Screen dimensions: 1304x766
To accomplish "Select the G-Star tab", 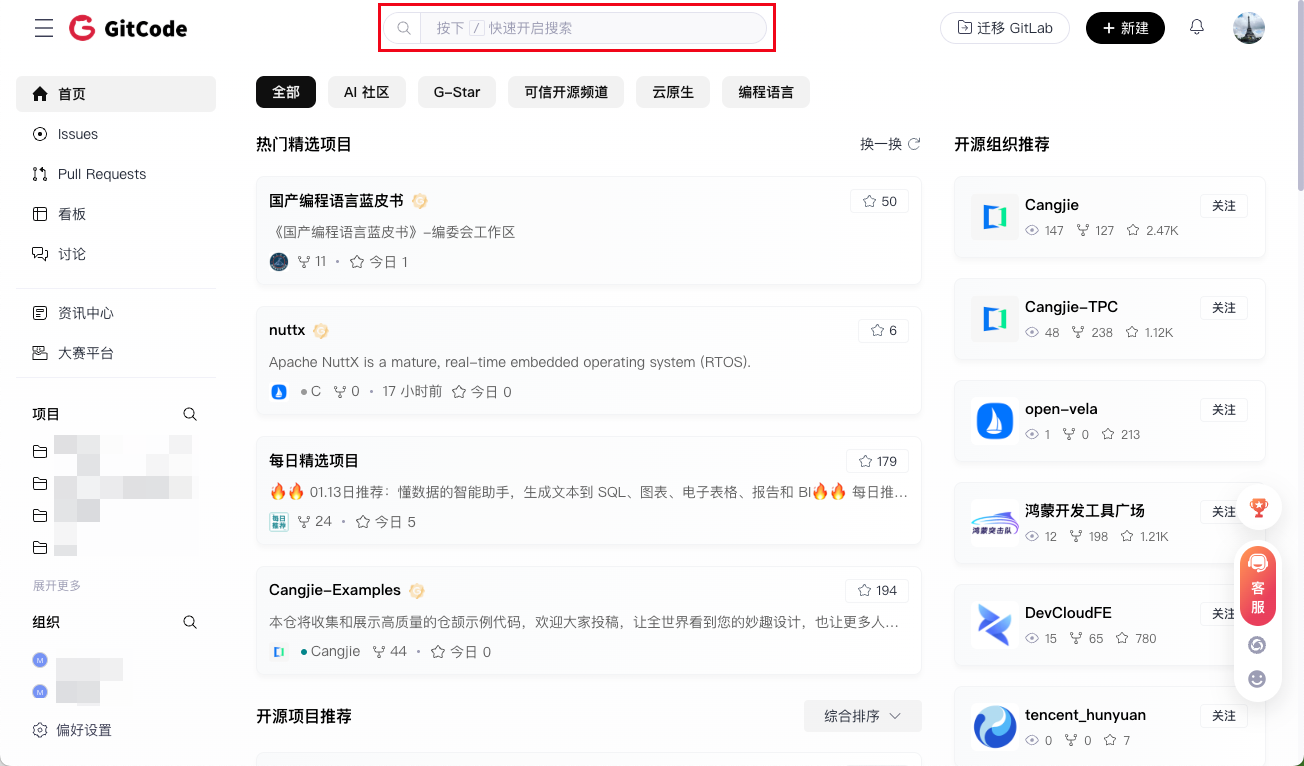I will click(x=456, y=92).
